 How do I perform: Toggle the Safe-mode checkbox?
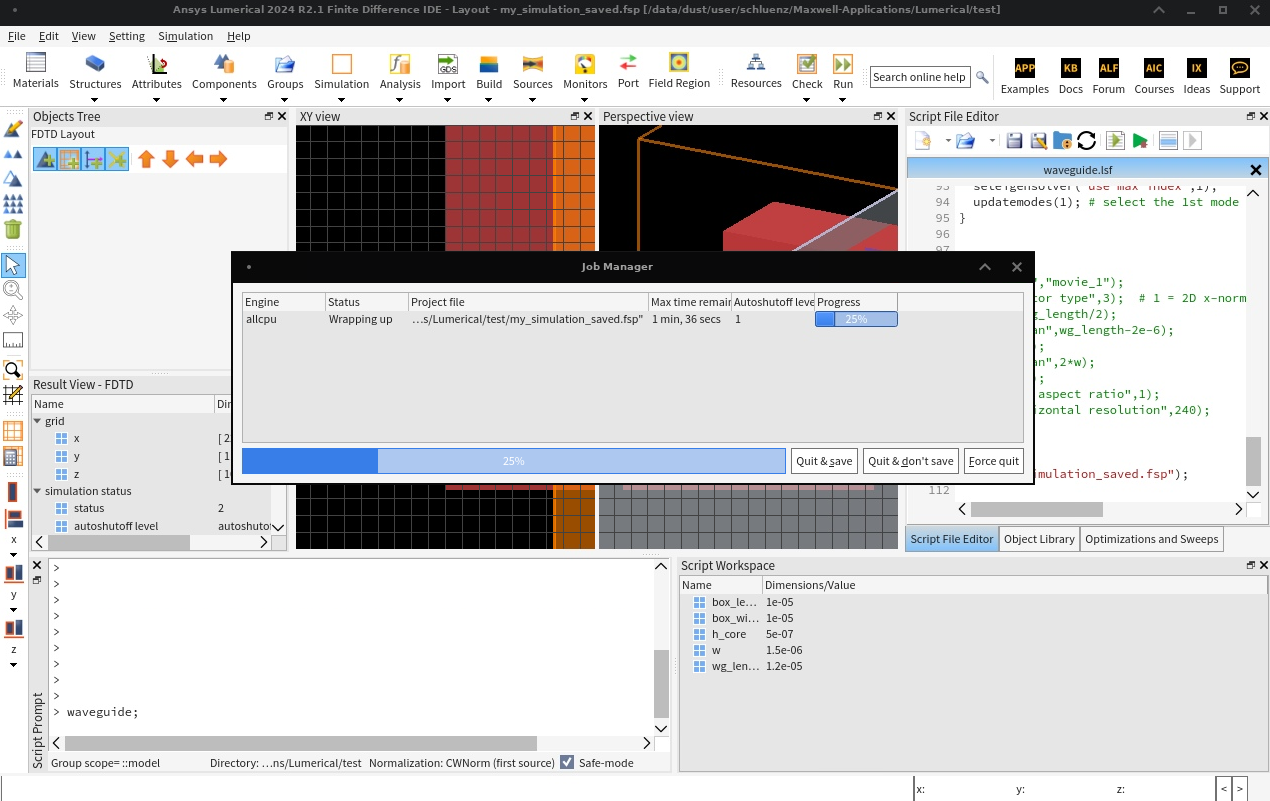567,762
